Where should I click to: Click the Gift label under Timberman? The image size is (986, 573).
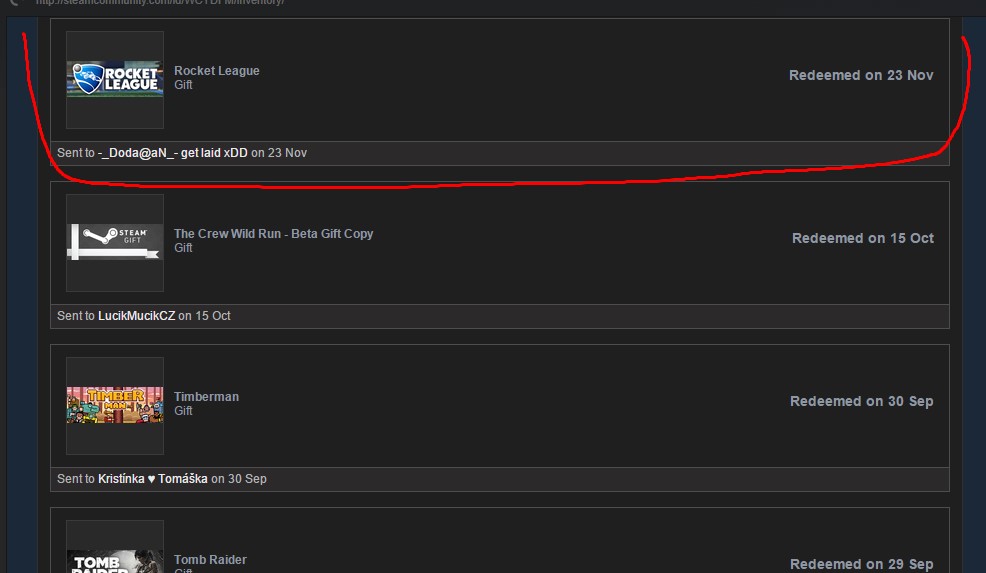click(183, 411)
